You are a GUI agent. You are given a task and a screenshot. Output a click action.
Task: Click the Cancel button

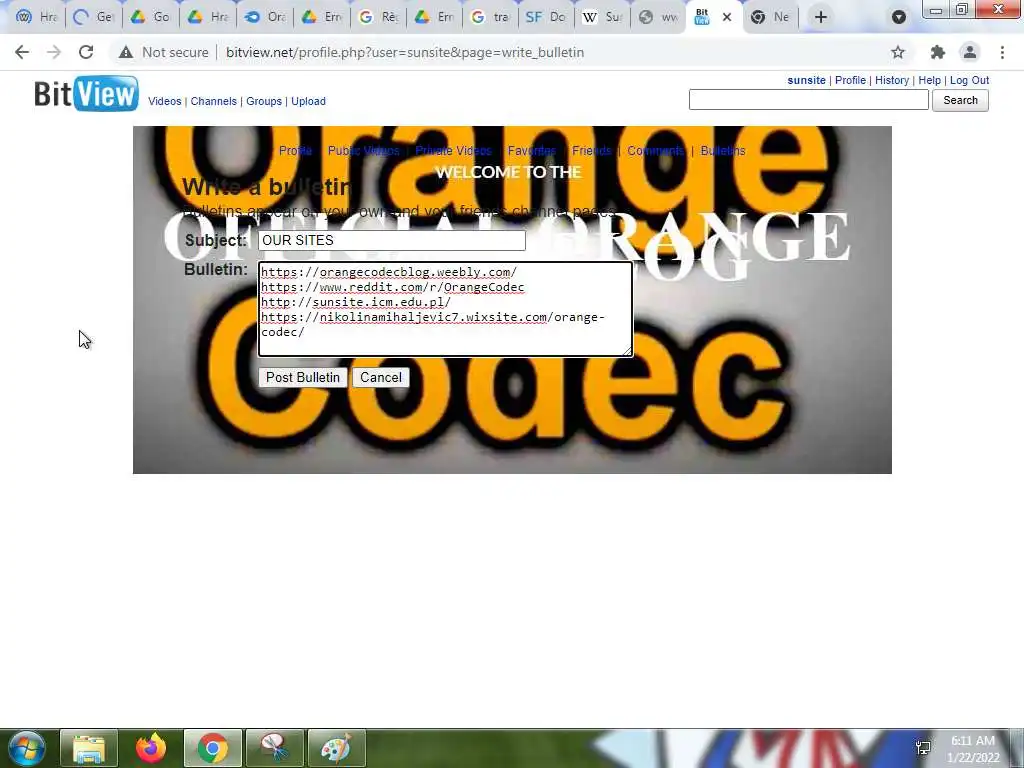point(381,377)
